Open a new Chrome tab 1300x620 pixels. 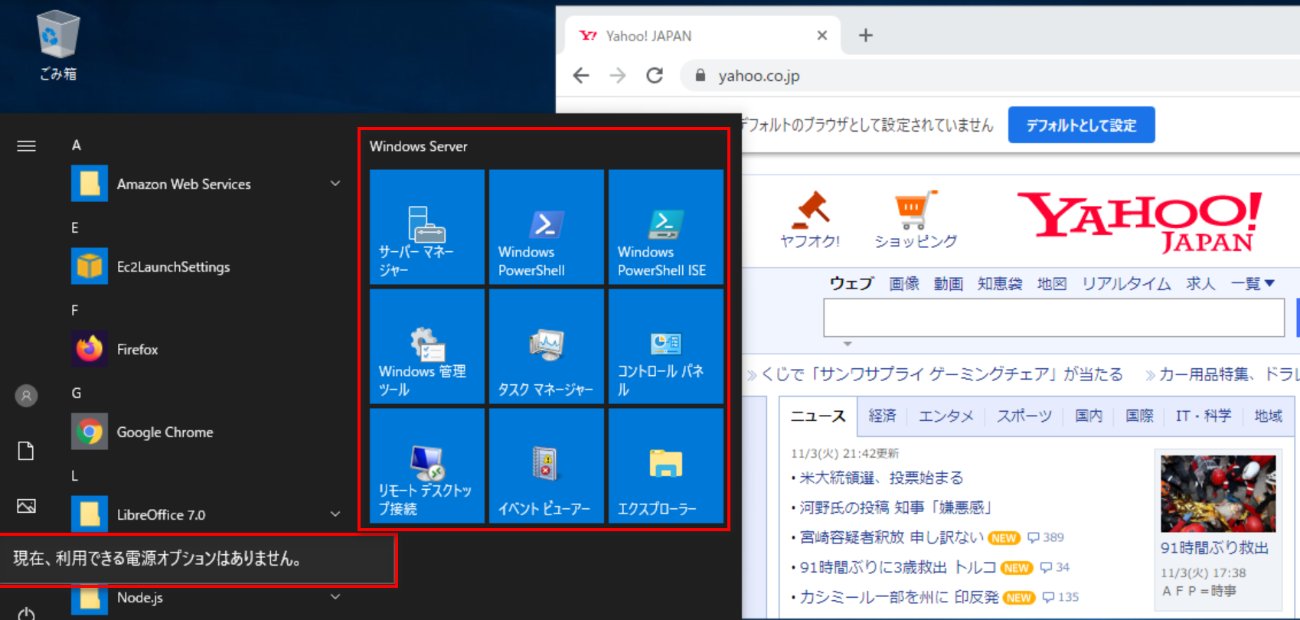(866, 35)
